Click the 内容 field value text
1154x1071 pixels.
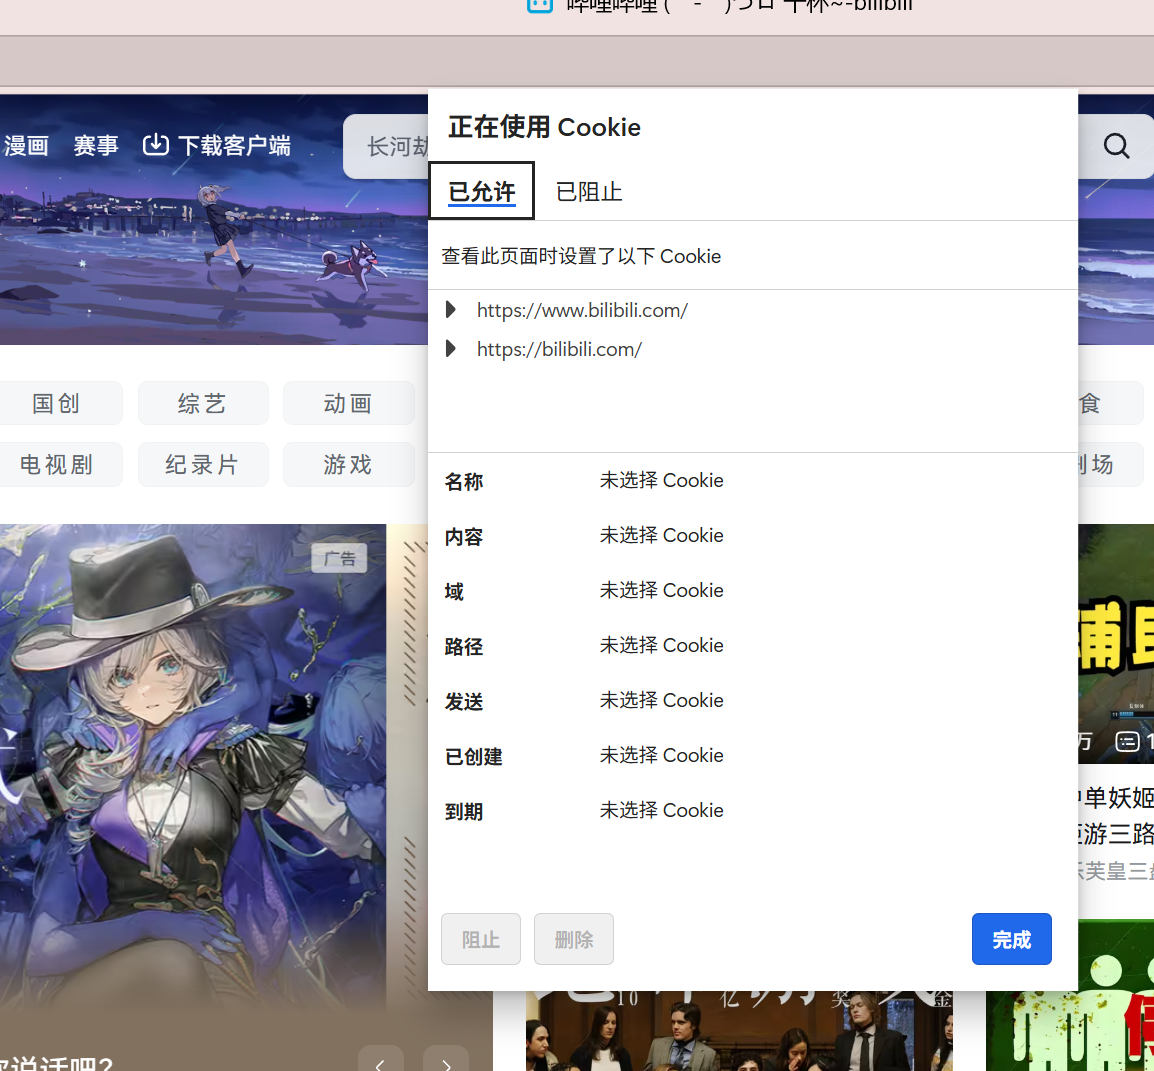tap(661, 535)
